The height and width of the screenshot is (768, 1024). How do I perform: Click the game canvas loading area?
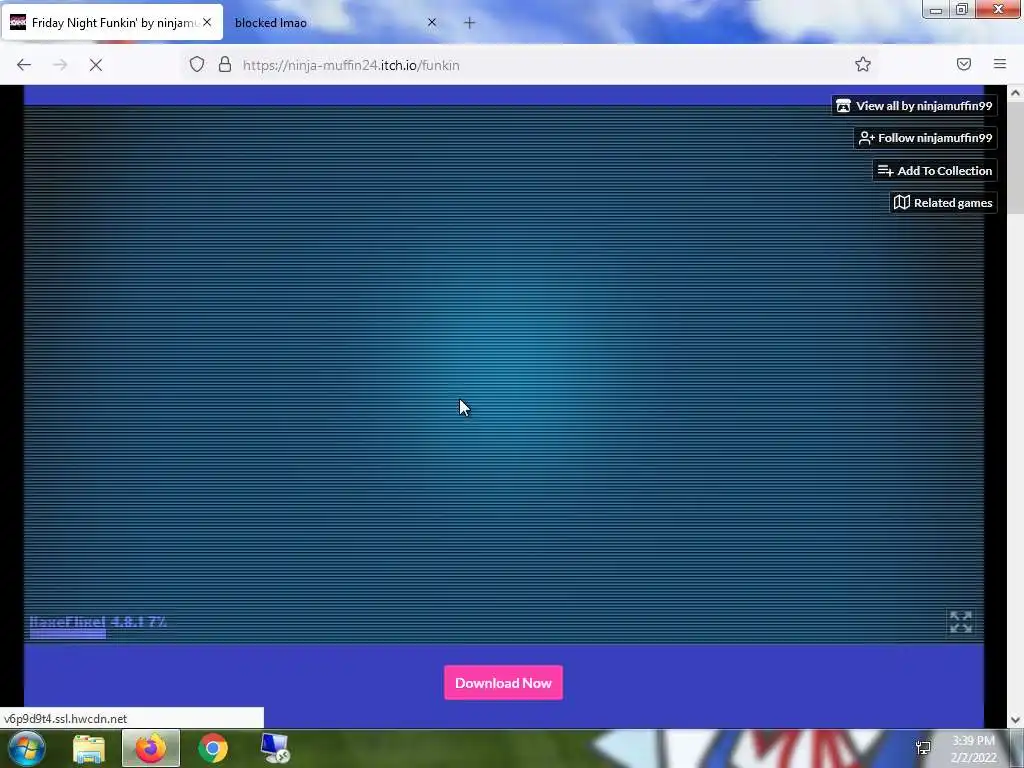point(504,374)
